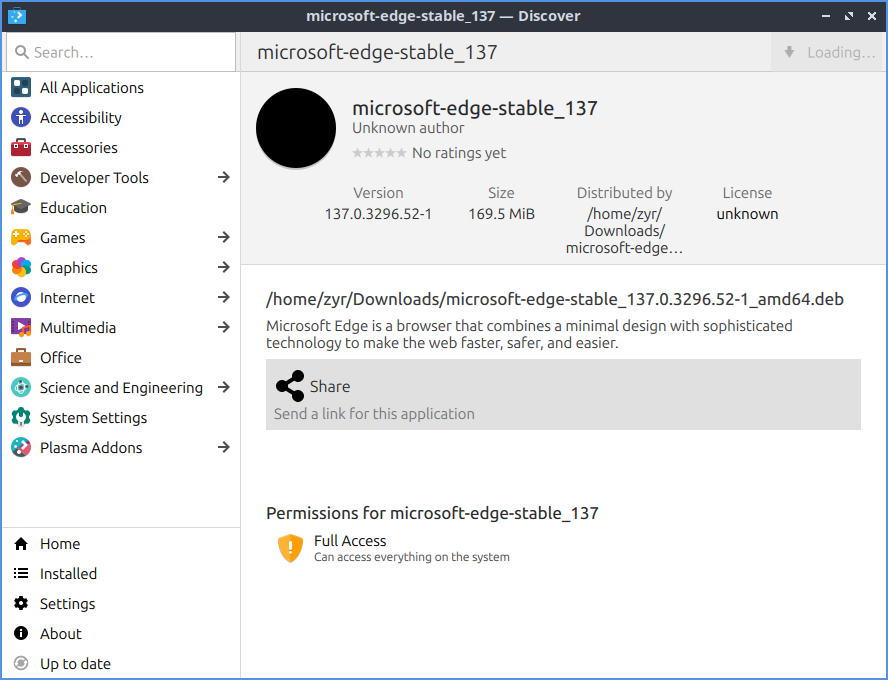This screenshot has width=888, height=680.
Task: Open the Office category label
Action: pyautogui.click(x=61, y=358)
